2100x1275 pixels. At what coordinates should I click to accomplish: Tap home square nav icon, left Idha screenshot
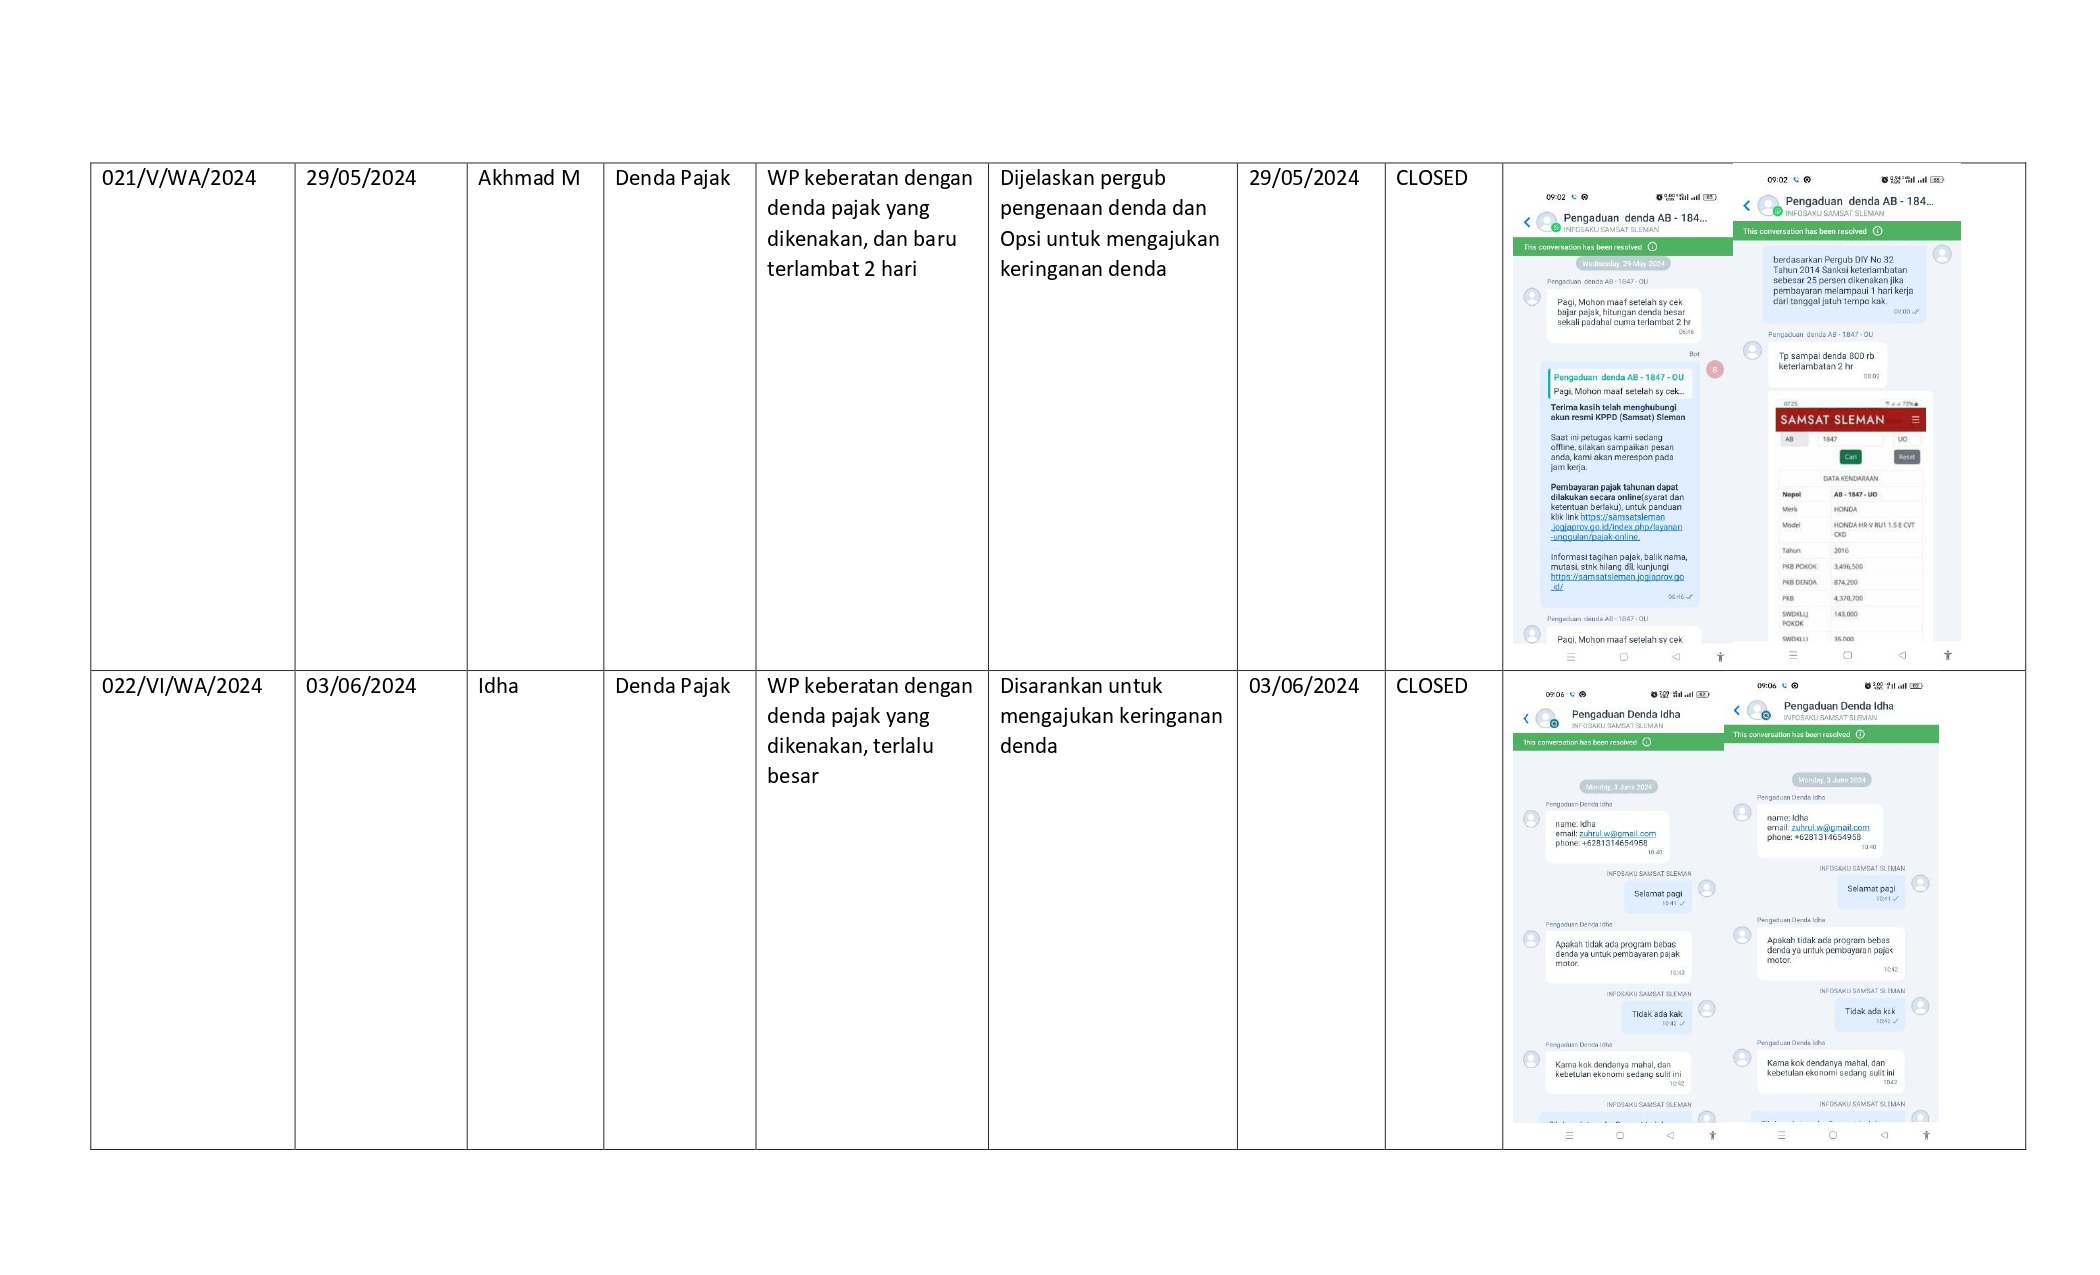pos(1620,1135)
